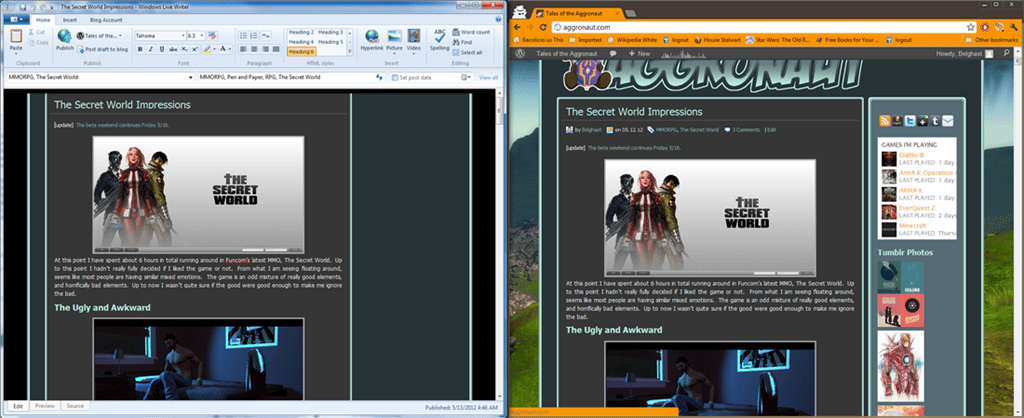Viewport: 1024px width, 418px height.
Task: Click the View all link
Action: point(488,77)
